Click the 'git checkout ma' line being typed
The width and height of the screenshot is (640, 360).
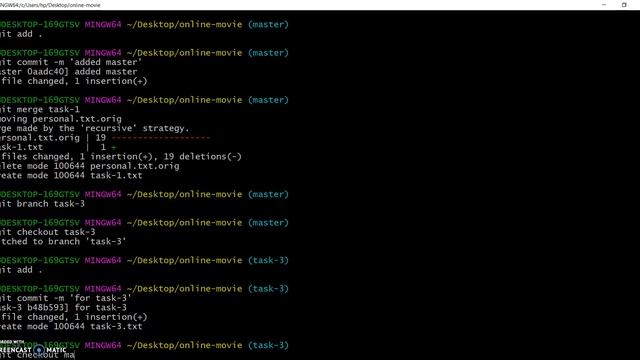(38, 355)
